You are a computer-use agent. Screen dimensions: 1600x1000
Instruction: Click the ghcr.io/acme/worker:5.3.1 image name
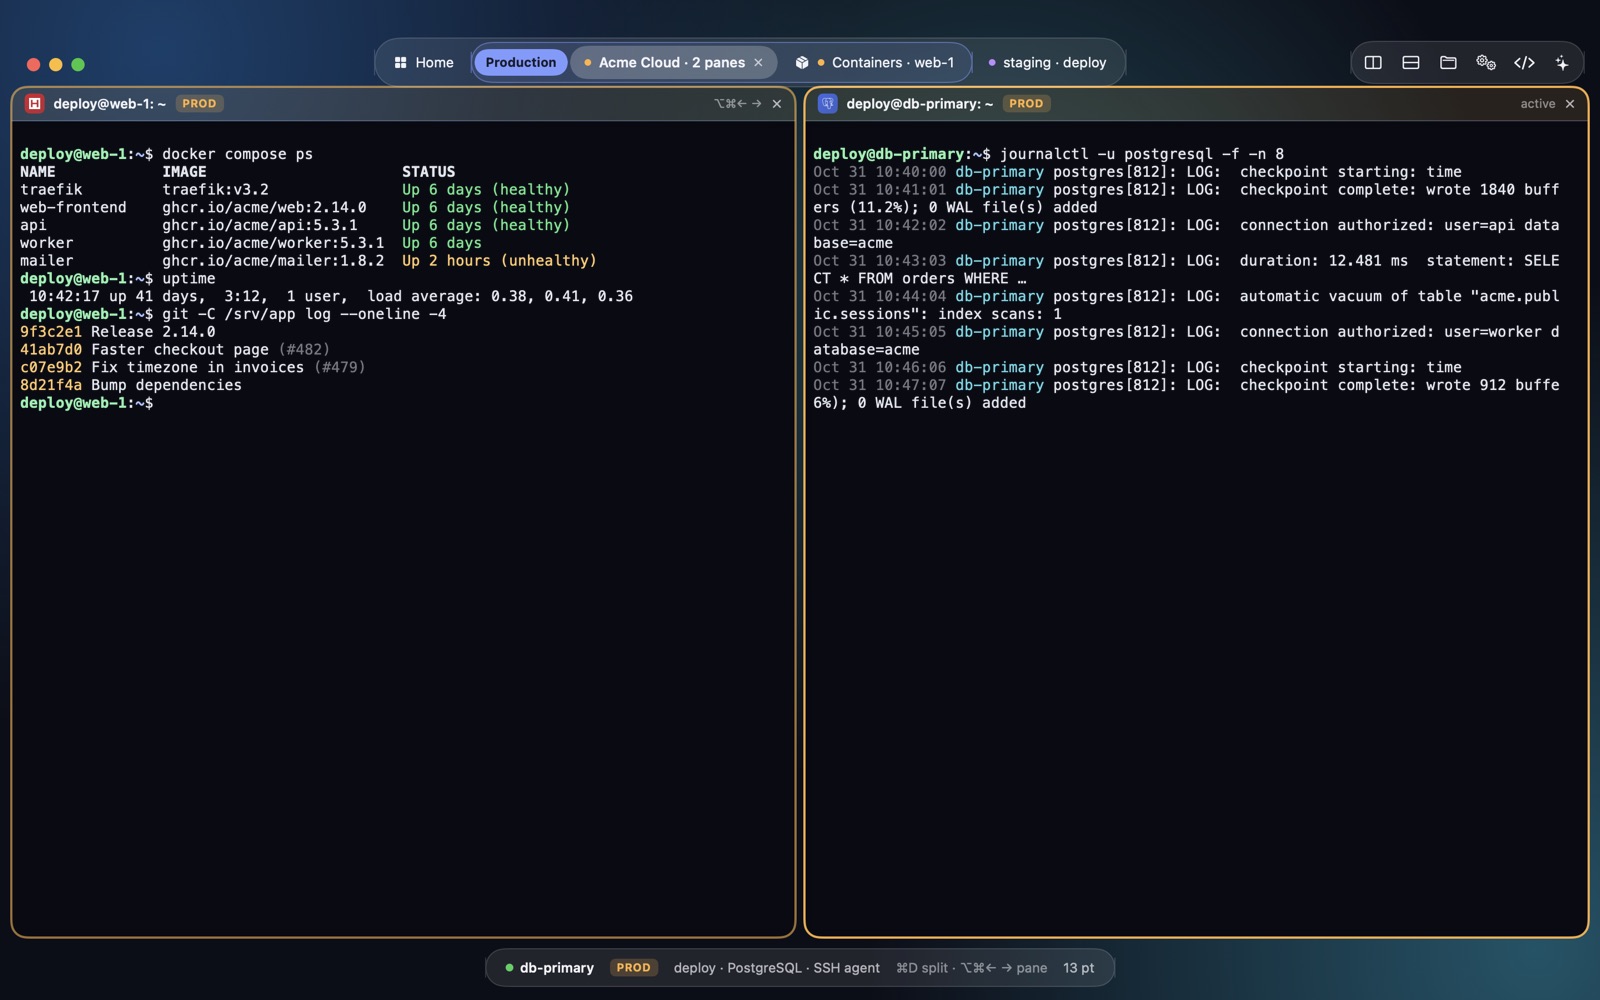coord(273,243)
